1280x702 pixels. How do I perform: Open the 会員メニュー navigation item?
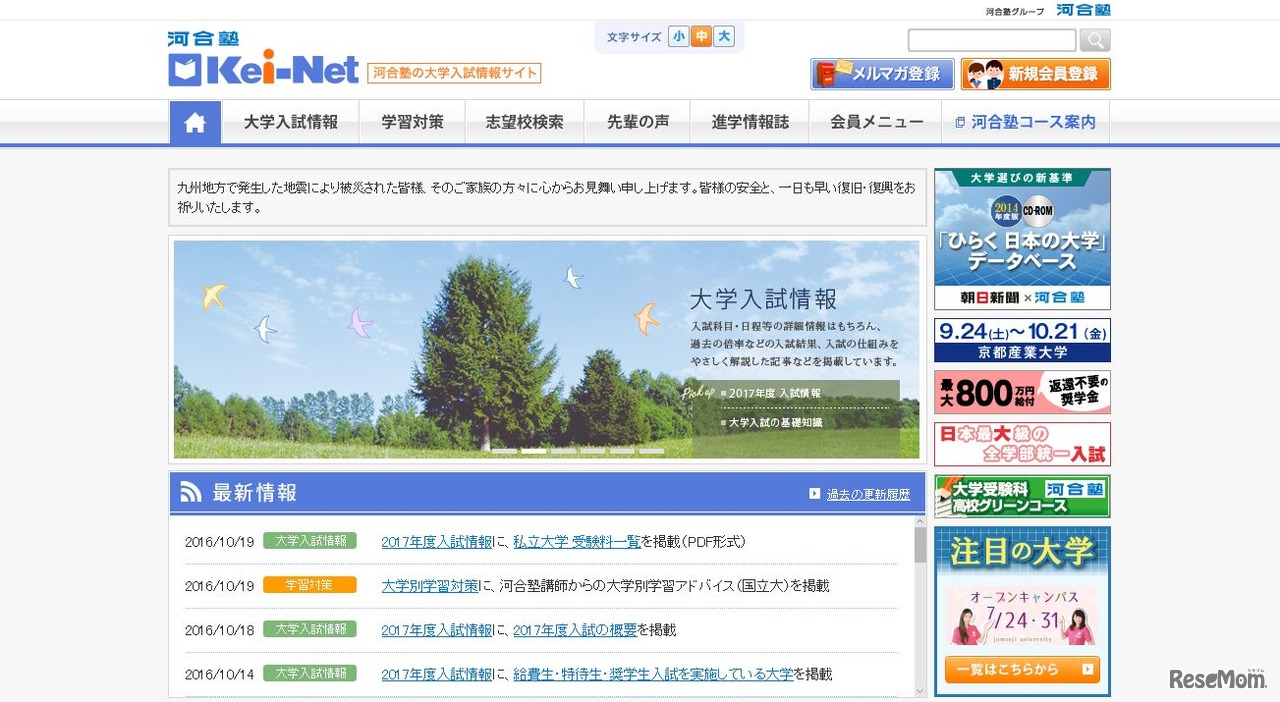pyautogui.click(x=875, y=121)
